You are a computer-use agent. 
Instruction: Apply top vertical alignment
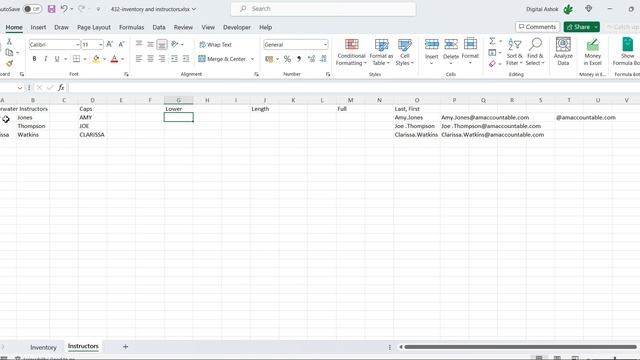coord(139,44)
